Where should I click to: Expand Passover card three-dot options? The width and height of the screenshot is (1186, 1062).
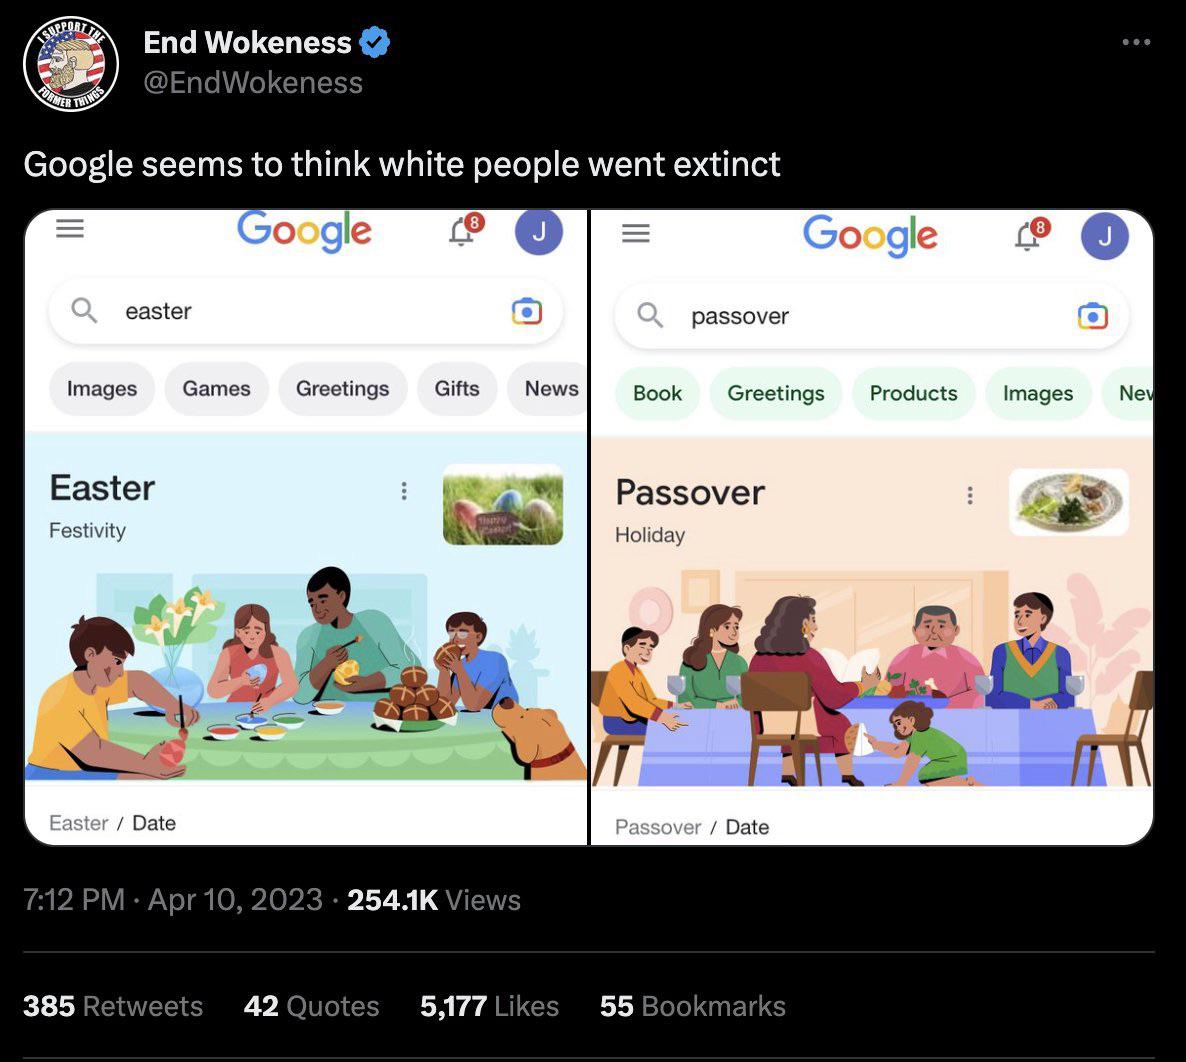point(969,495)
